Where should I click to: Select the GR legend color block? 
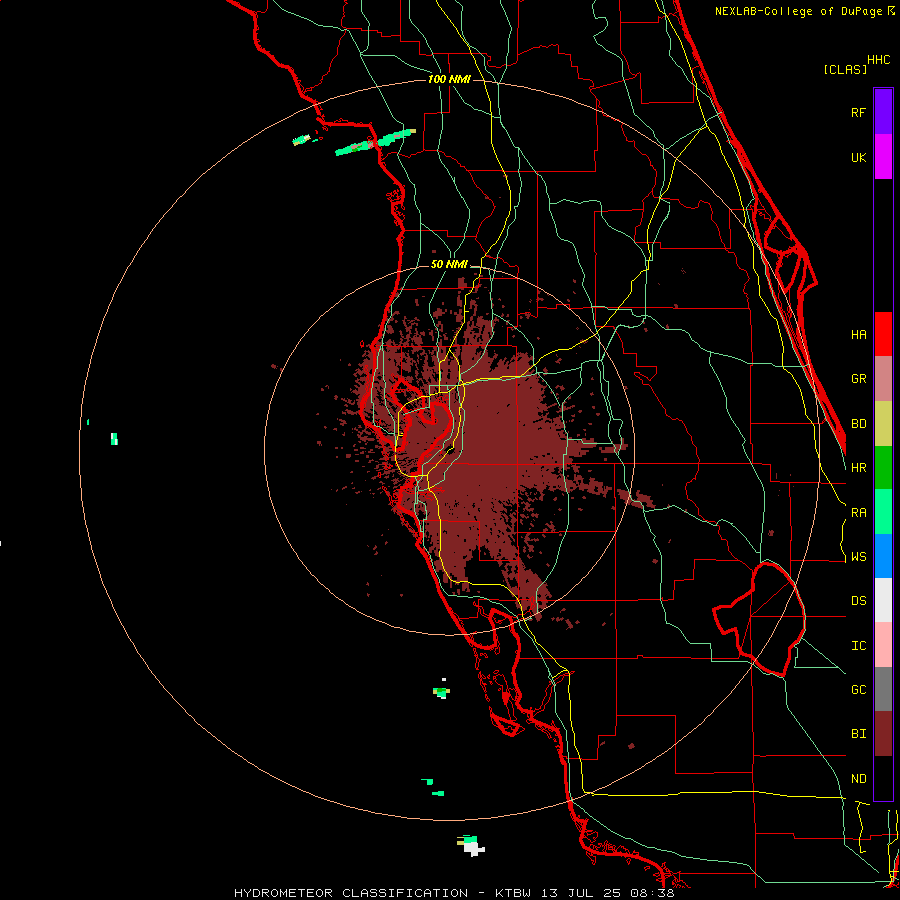click(x=883, y=379)
